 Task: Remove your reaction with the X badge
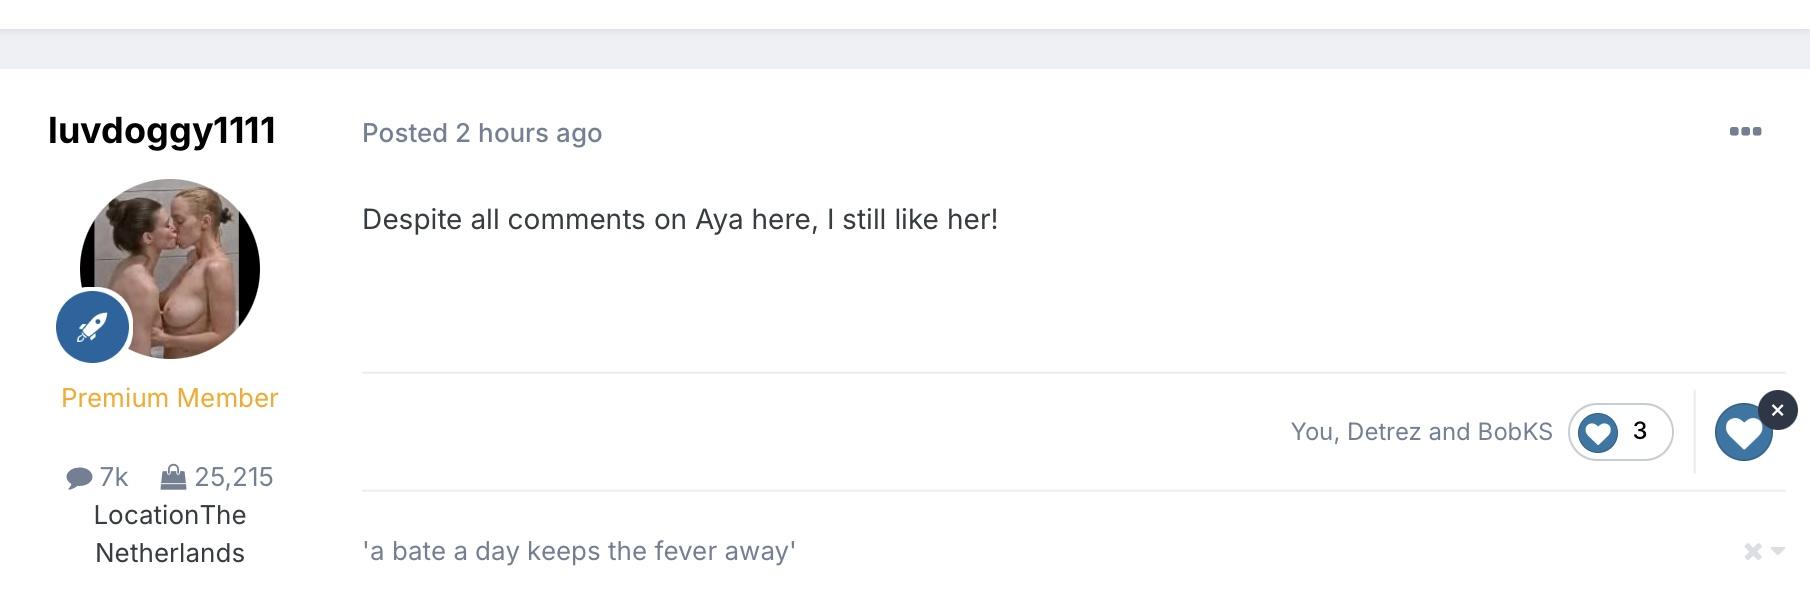(x=1777, y=410)
